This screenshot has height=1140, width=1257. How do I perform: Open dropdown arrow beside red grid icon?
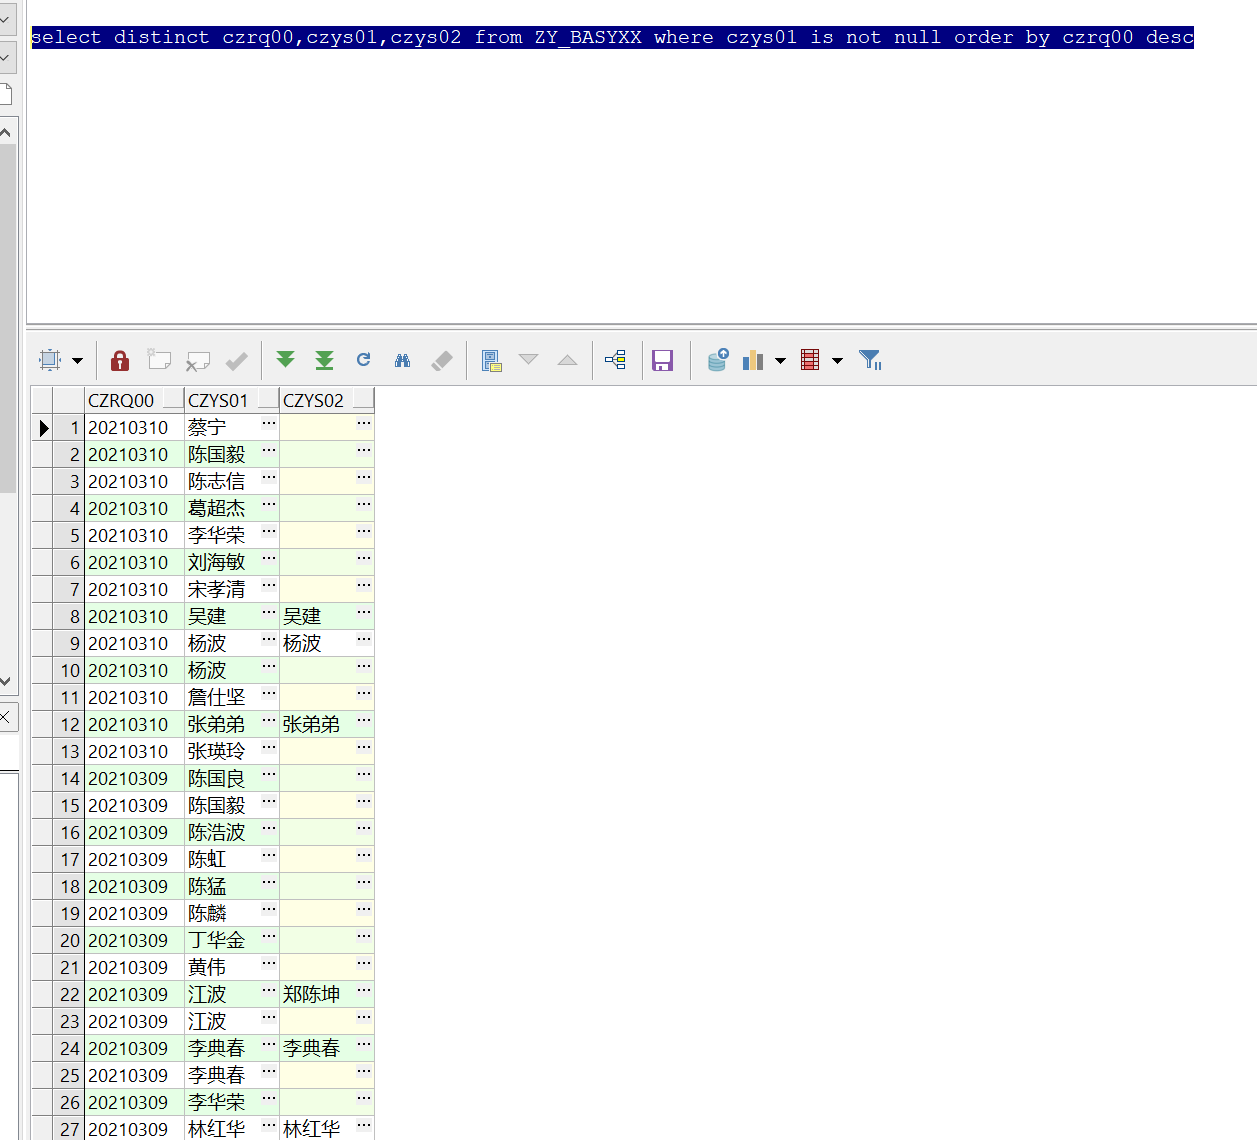(837, 361)
